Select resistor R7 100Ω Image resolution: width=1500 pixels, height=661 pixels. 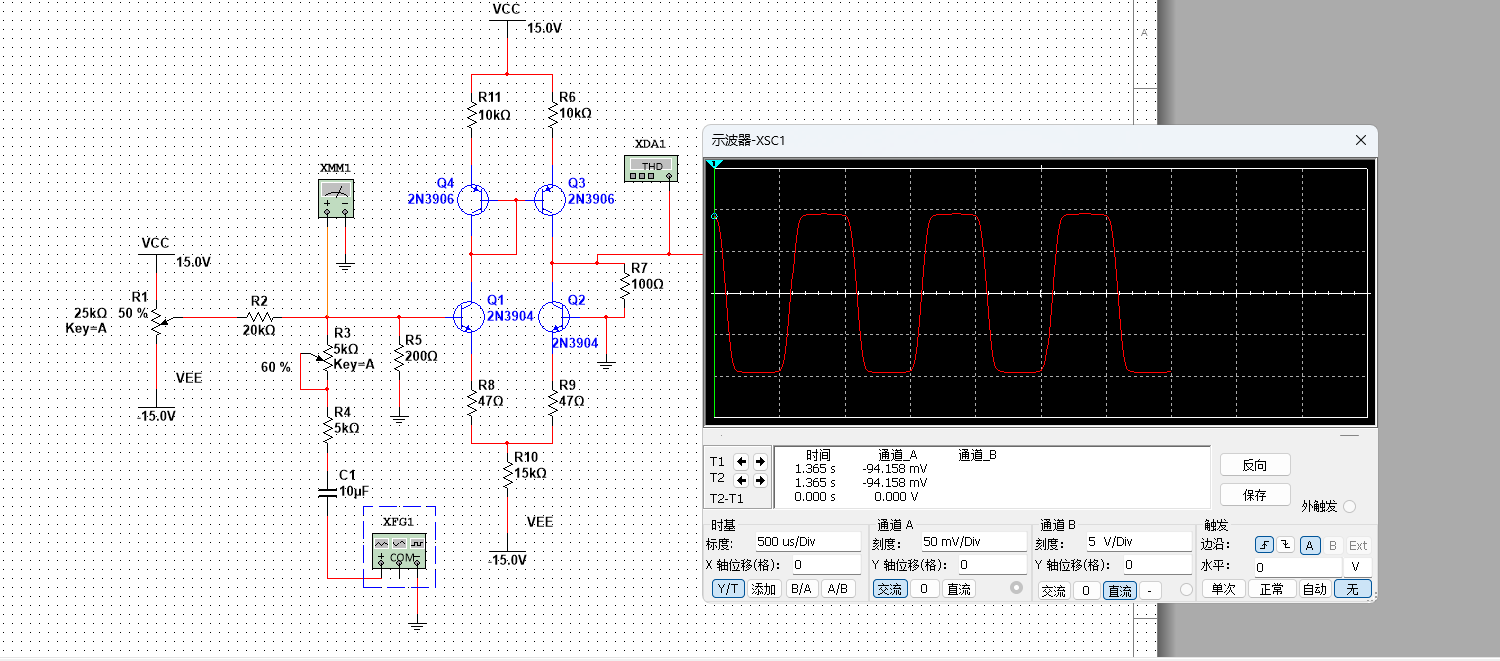coord(624,283)
